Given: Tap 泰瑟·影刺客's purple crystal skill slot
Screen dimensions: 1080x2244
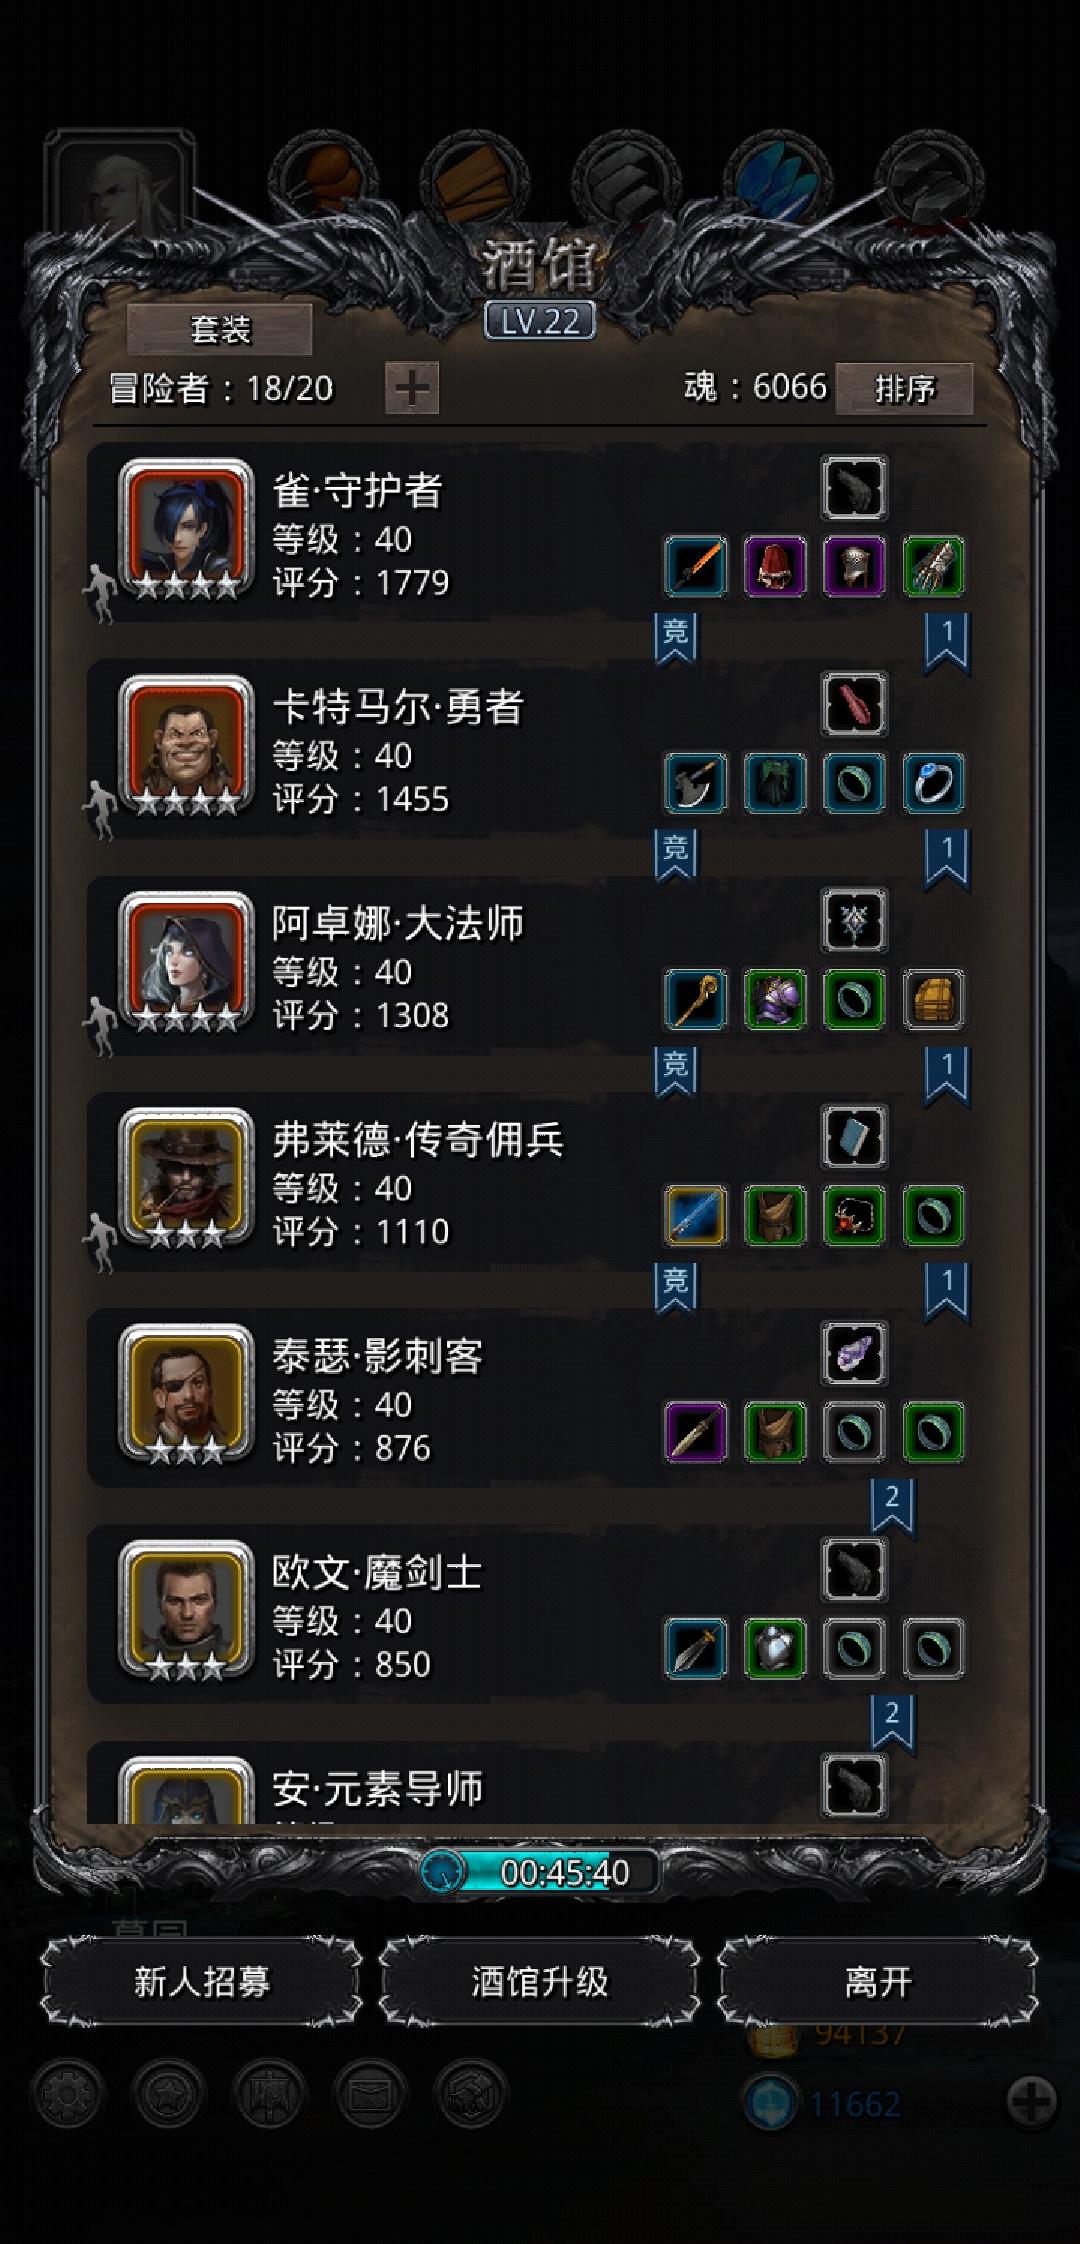Looking at the screenshot, I should 854,1353.
